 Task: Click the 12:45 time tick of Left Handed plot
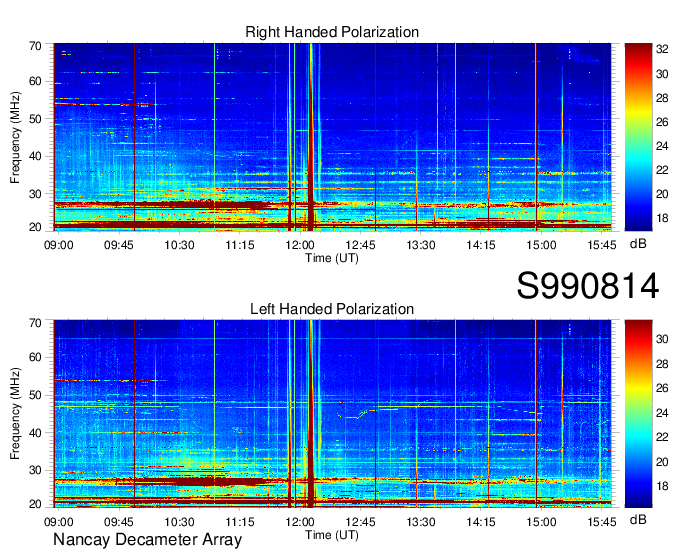tap(360, 522)
